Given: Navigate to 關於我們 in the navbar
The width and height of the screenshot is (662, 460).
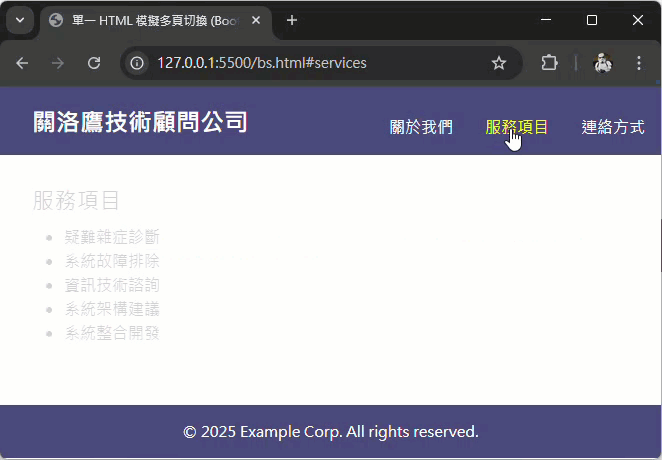Looking at the screenshot, I should (x=421, y=127).
